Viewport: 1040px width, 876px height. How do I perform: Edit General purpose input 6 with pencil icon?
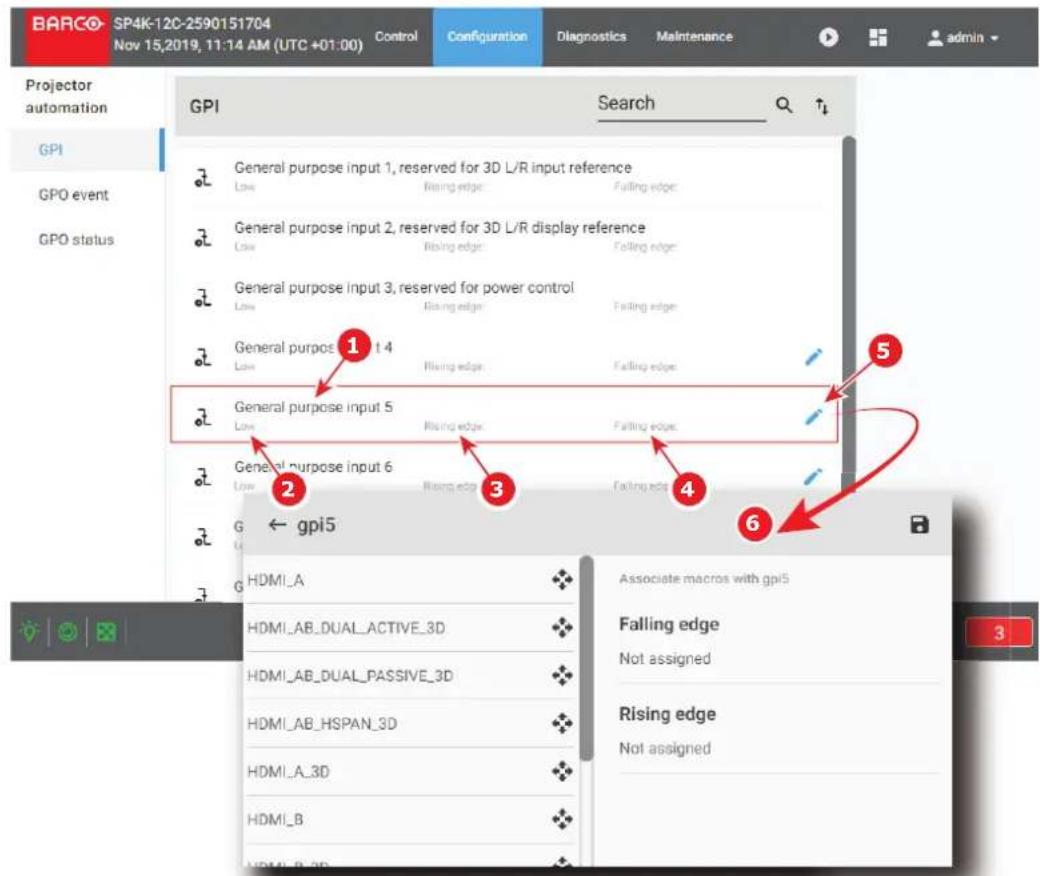[813, 476]
